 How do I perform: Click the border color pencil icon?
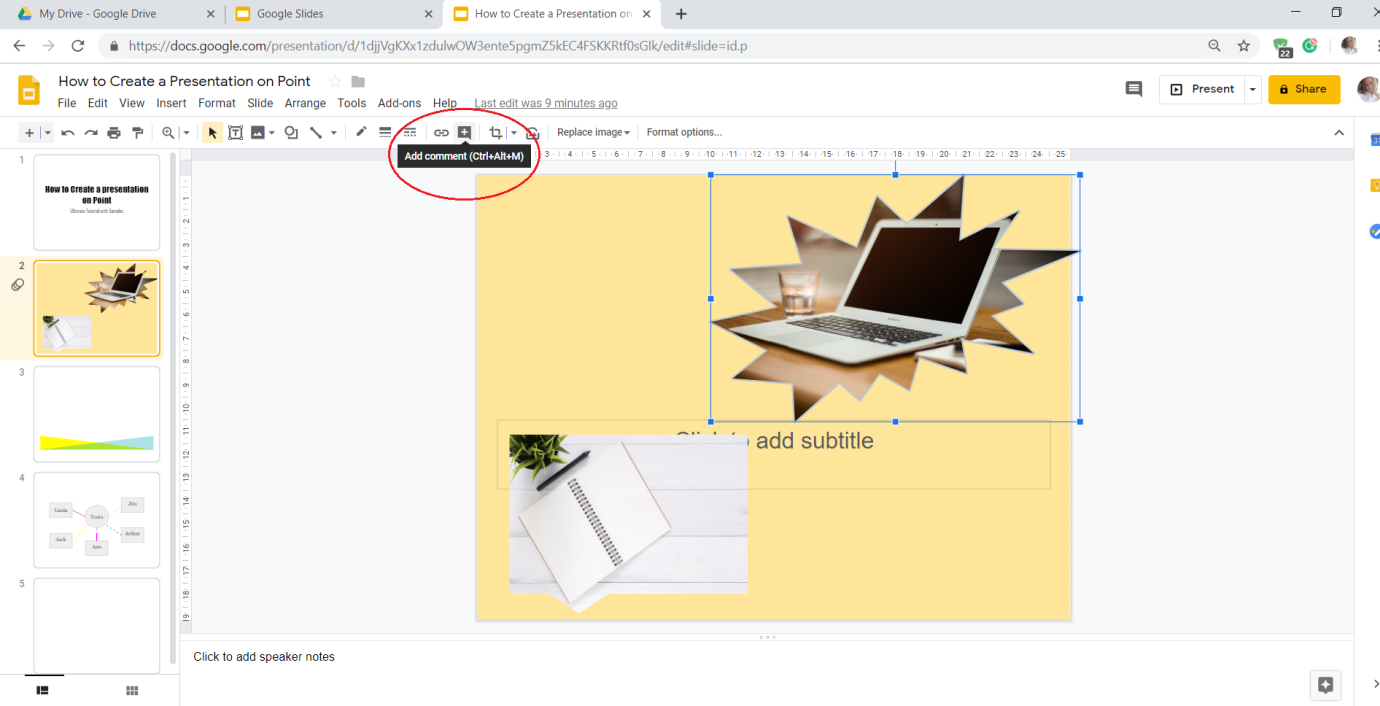click(361, 132)
